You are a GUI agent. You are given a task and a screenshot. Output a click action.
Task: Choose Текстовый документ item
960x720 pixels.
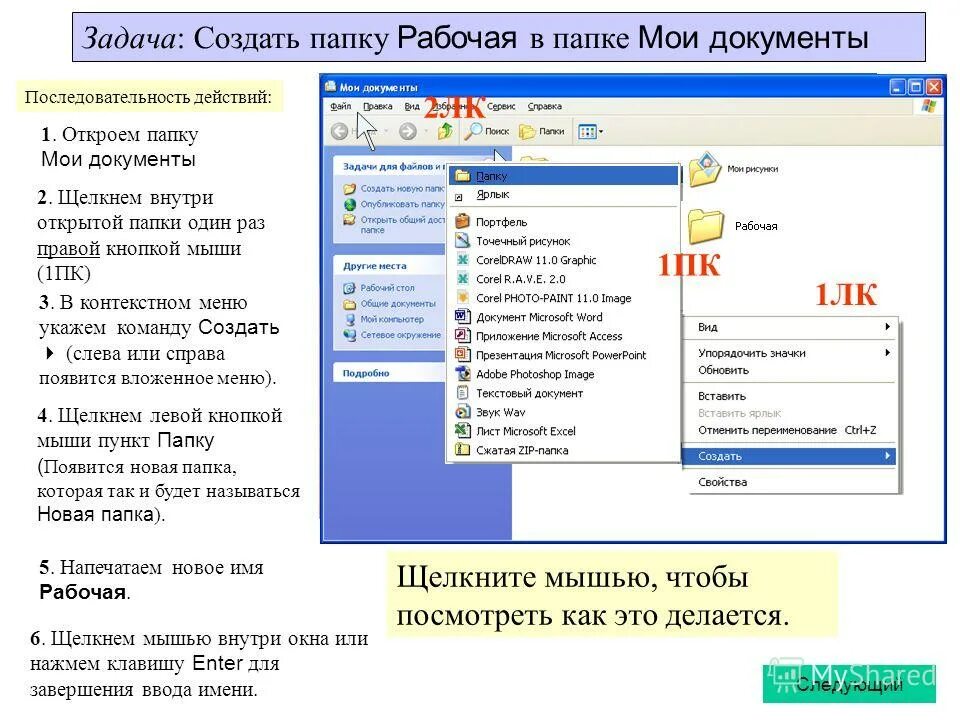point(564,392)
